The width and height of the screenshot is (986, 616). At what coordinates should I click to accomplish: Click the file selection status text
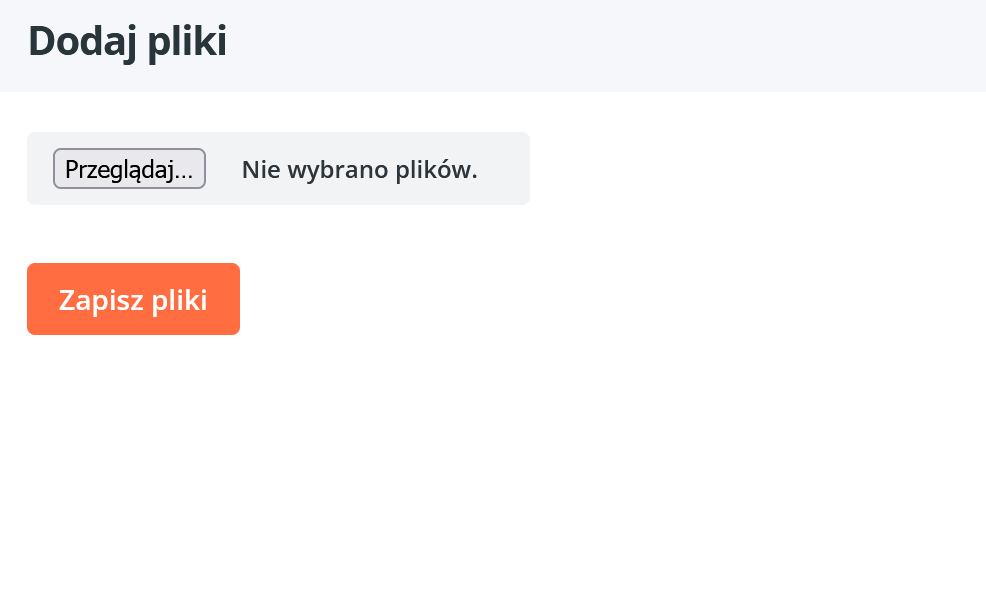pos(359,170)
